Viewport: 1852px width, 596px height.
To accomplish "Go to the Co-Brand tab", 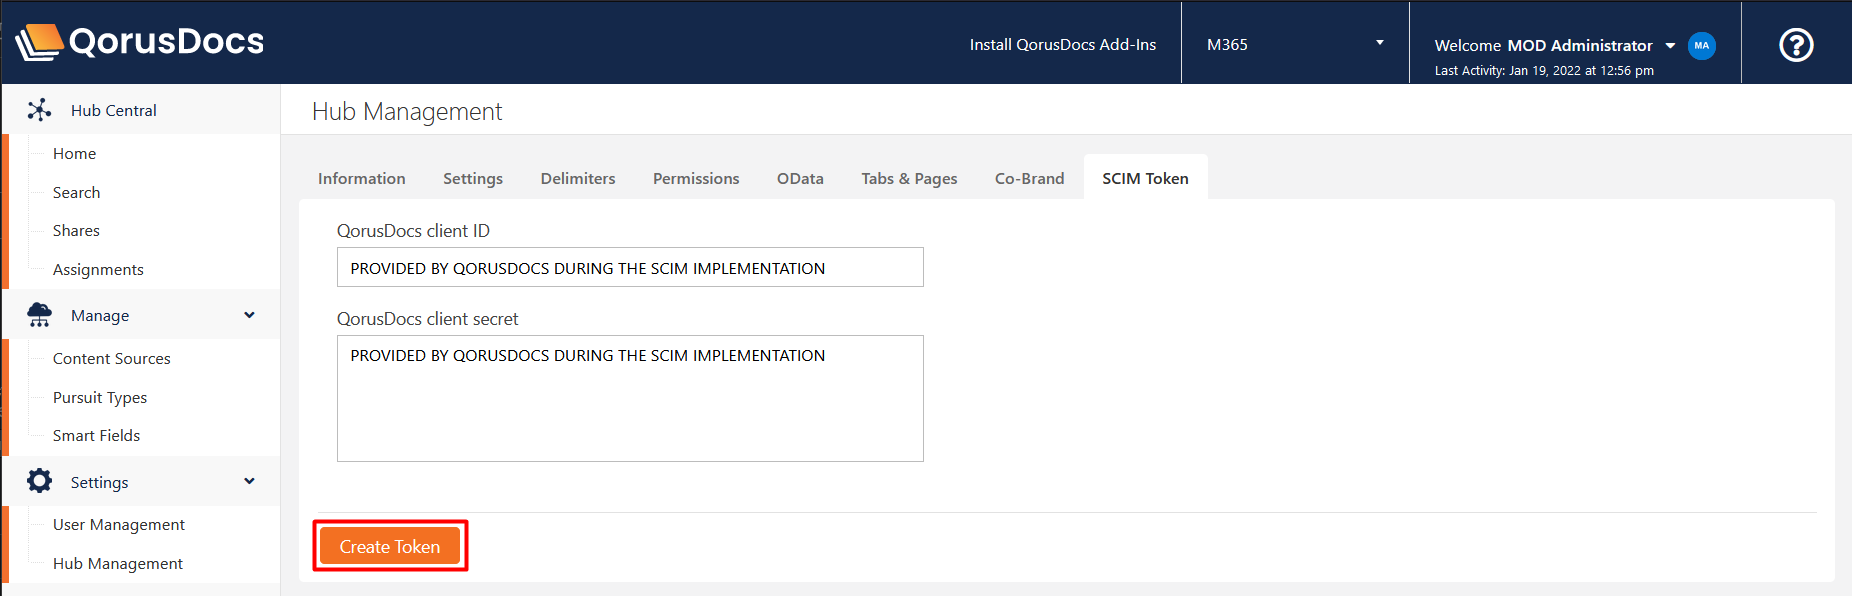I will click(x=1029, y=178).
